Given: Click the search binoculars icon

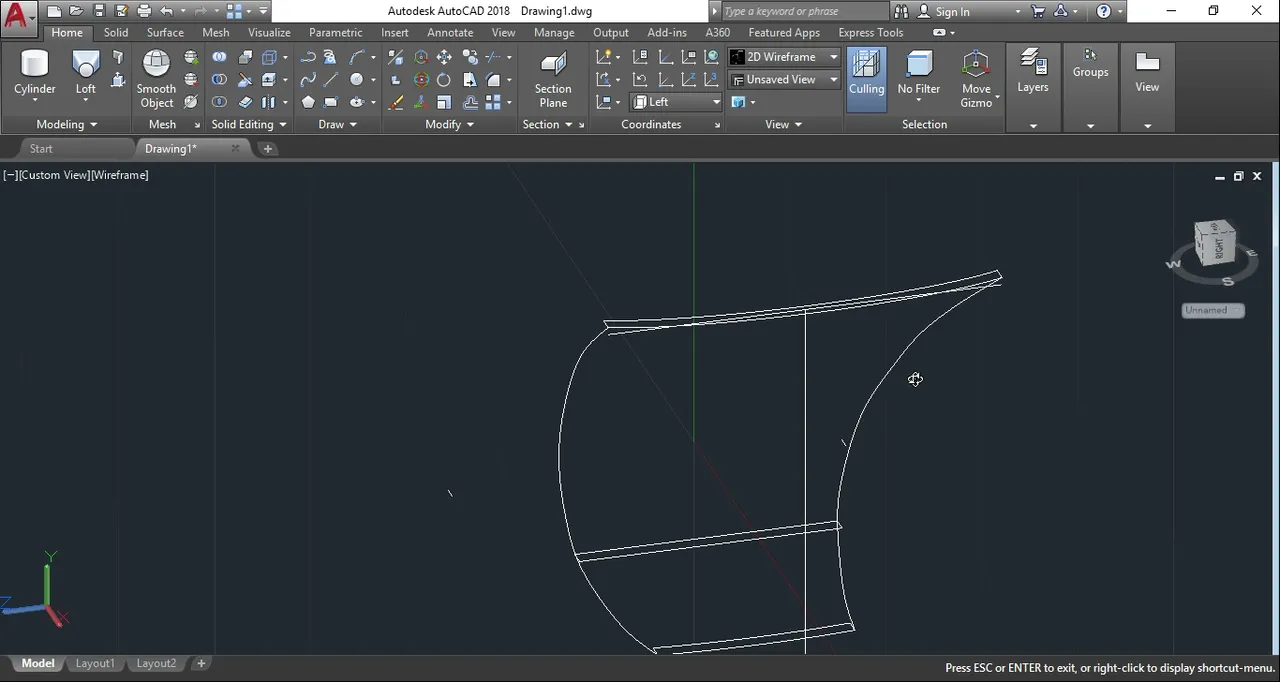Looking at the screenshot, I should pos(901,11).
